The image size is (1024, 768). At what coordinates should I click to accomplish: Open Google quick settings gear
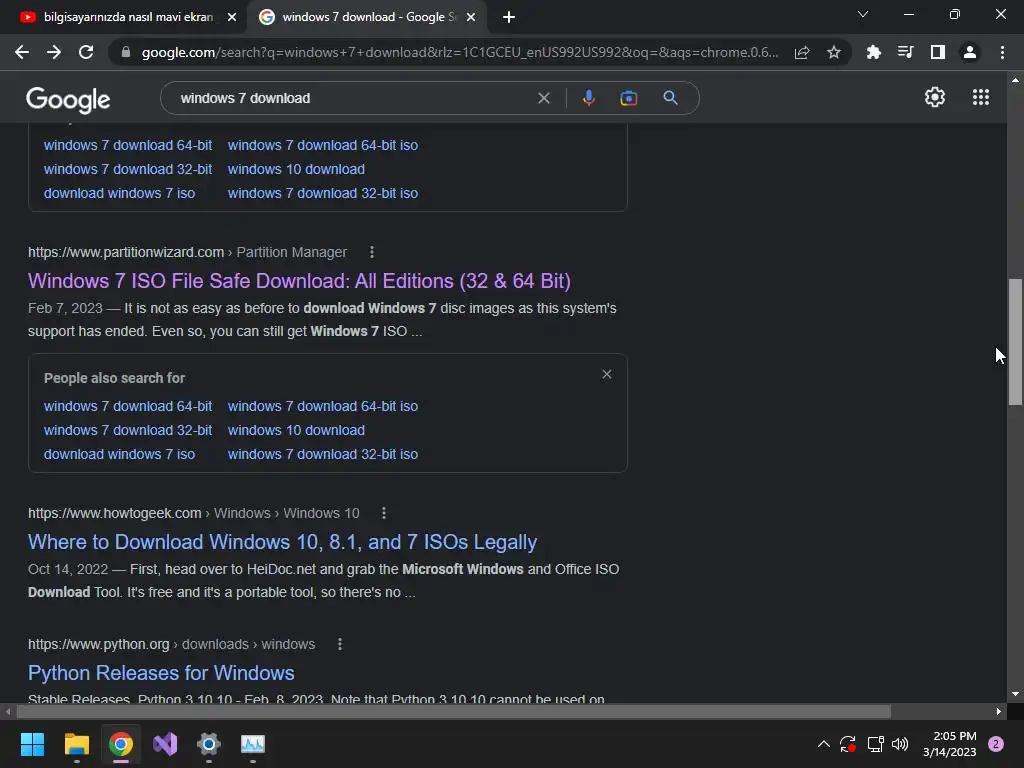pos(935,97)
